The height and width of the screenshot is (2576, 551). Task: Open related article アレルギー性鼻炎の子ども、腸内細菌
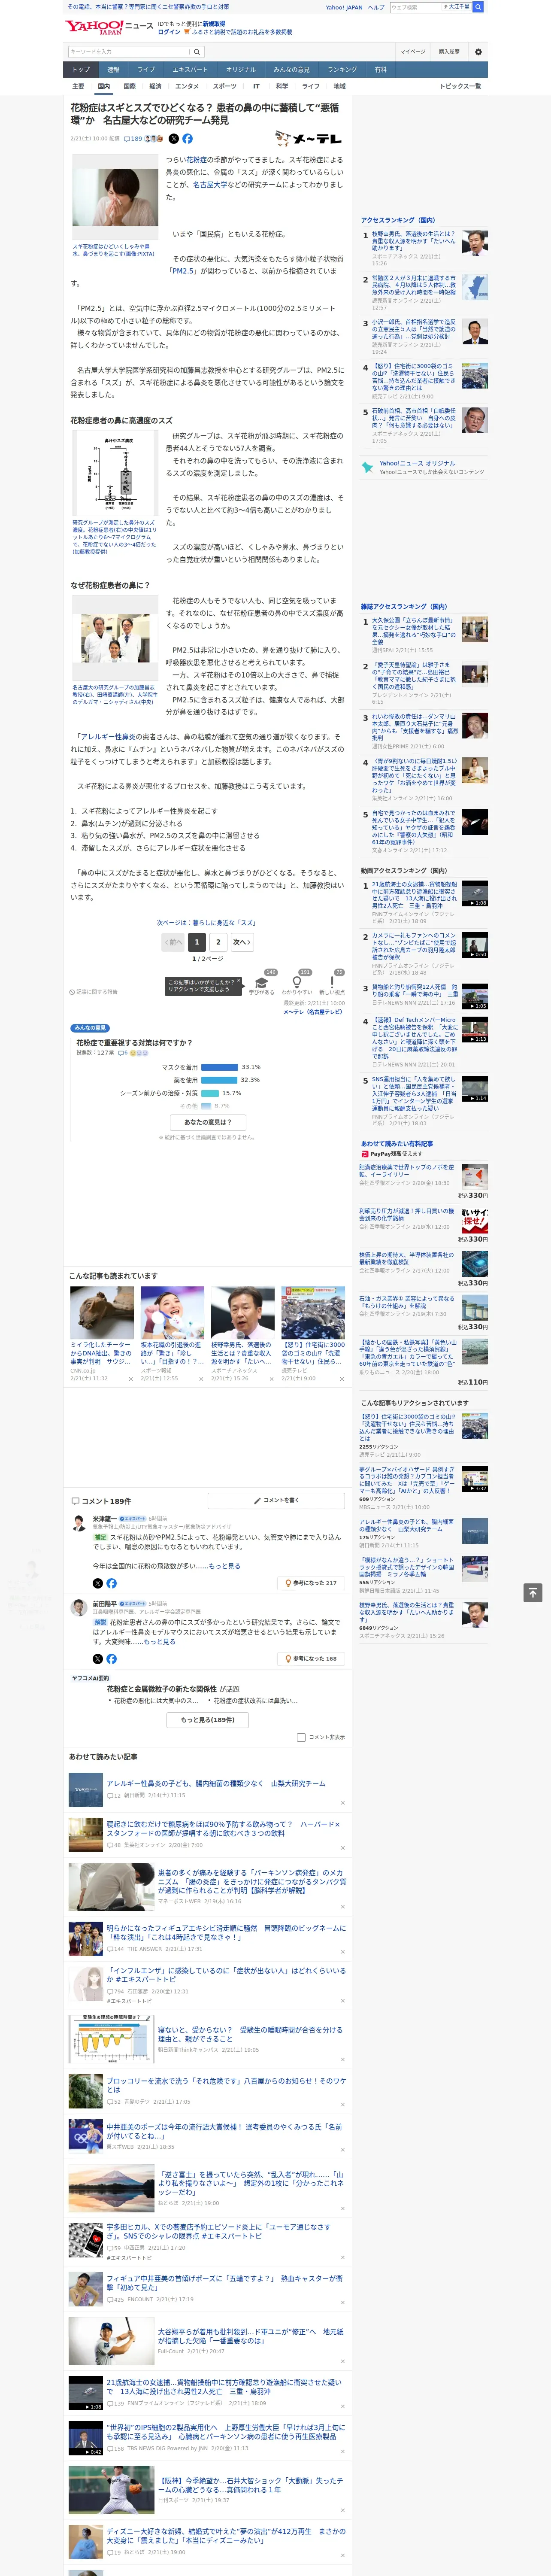pos(216,1783)
